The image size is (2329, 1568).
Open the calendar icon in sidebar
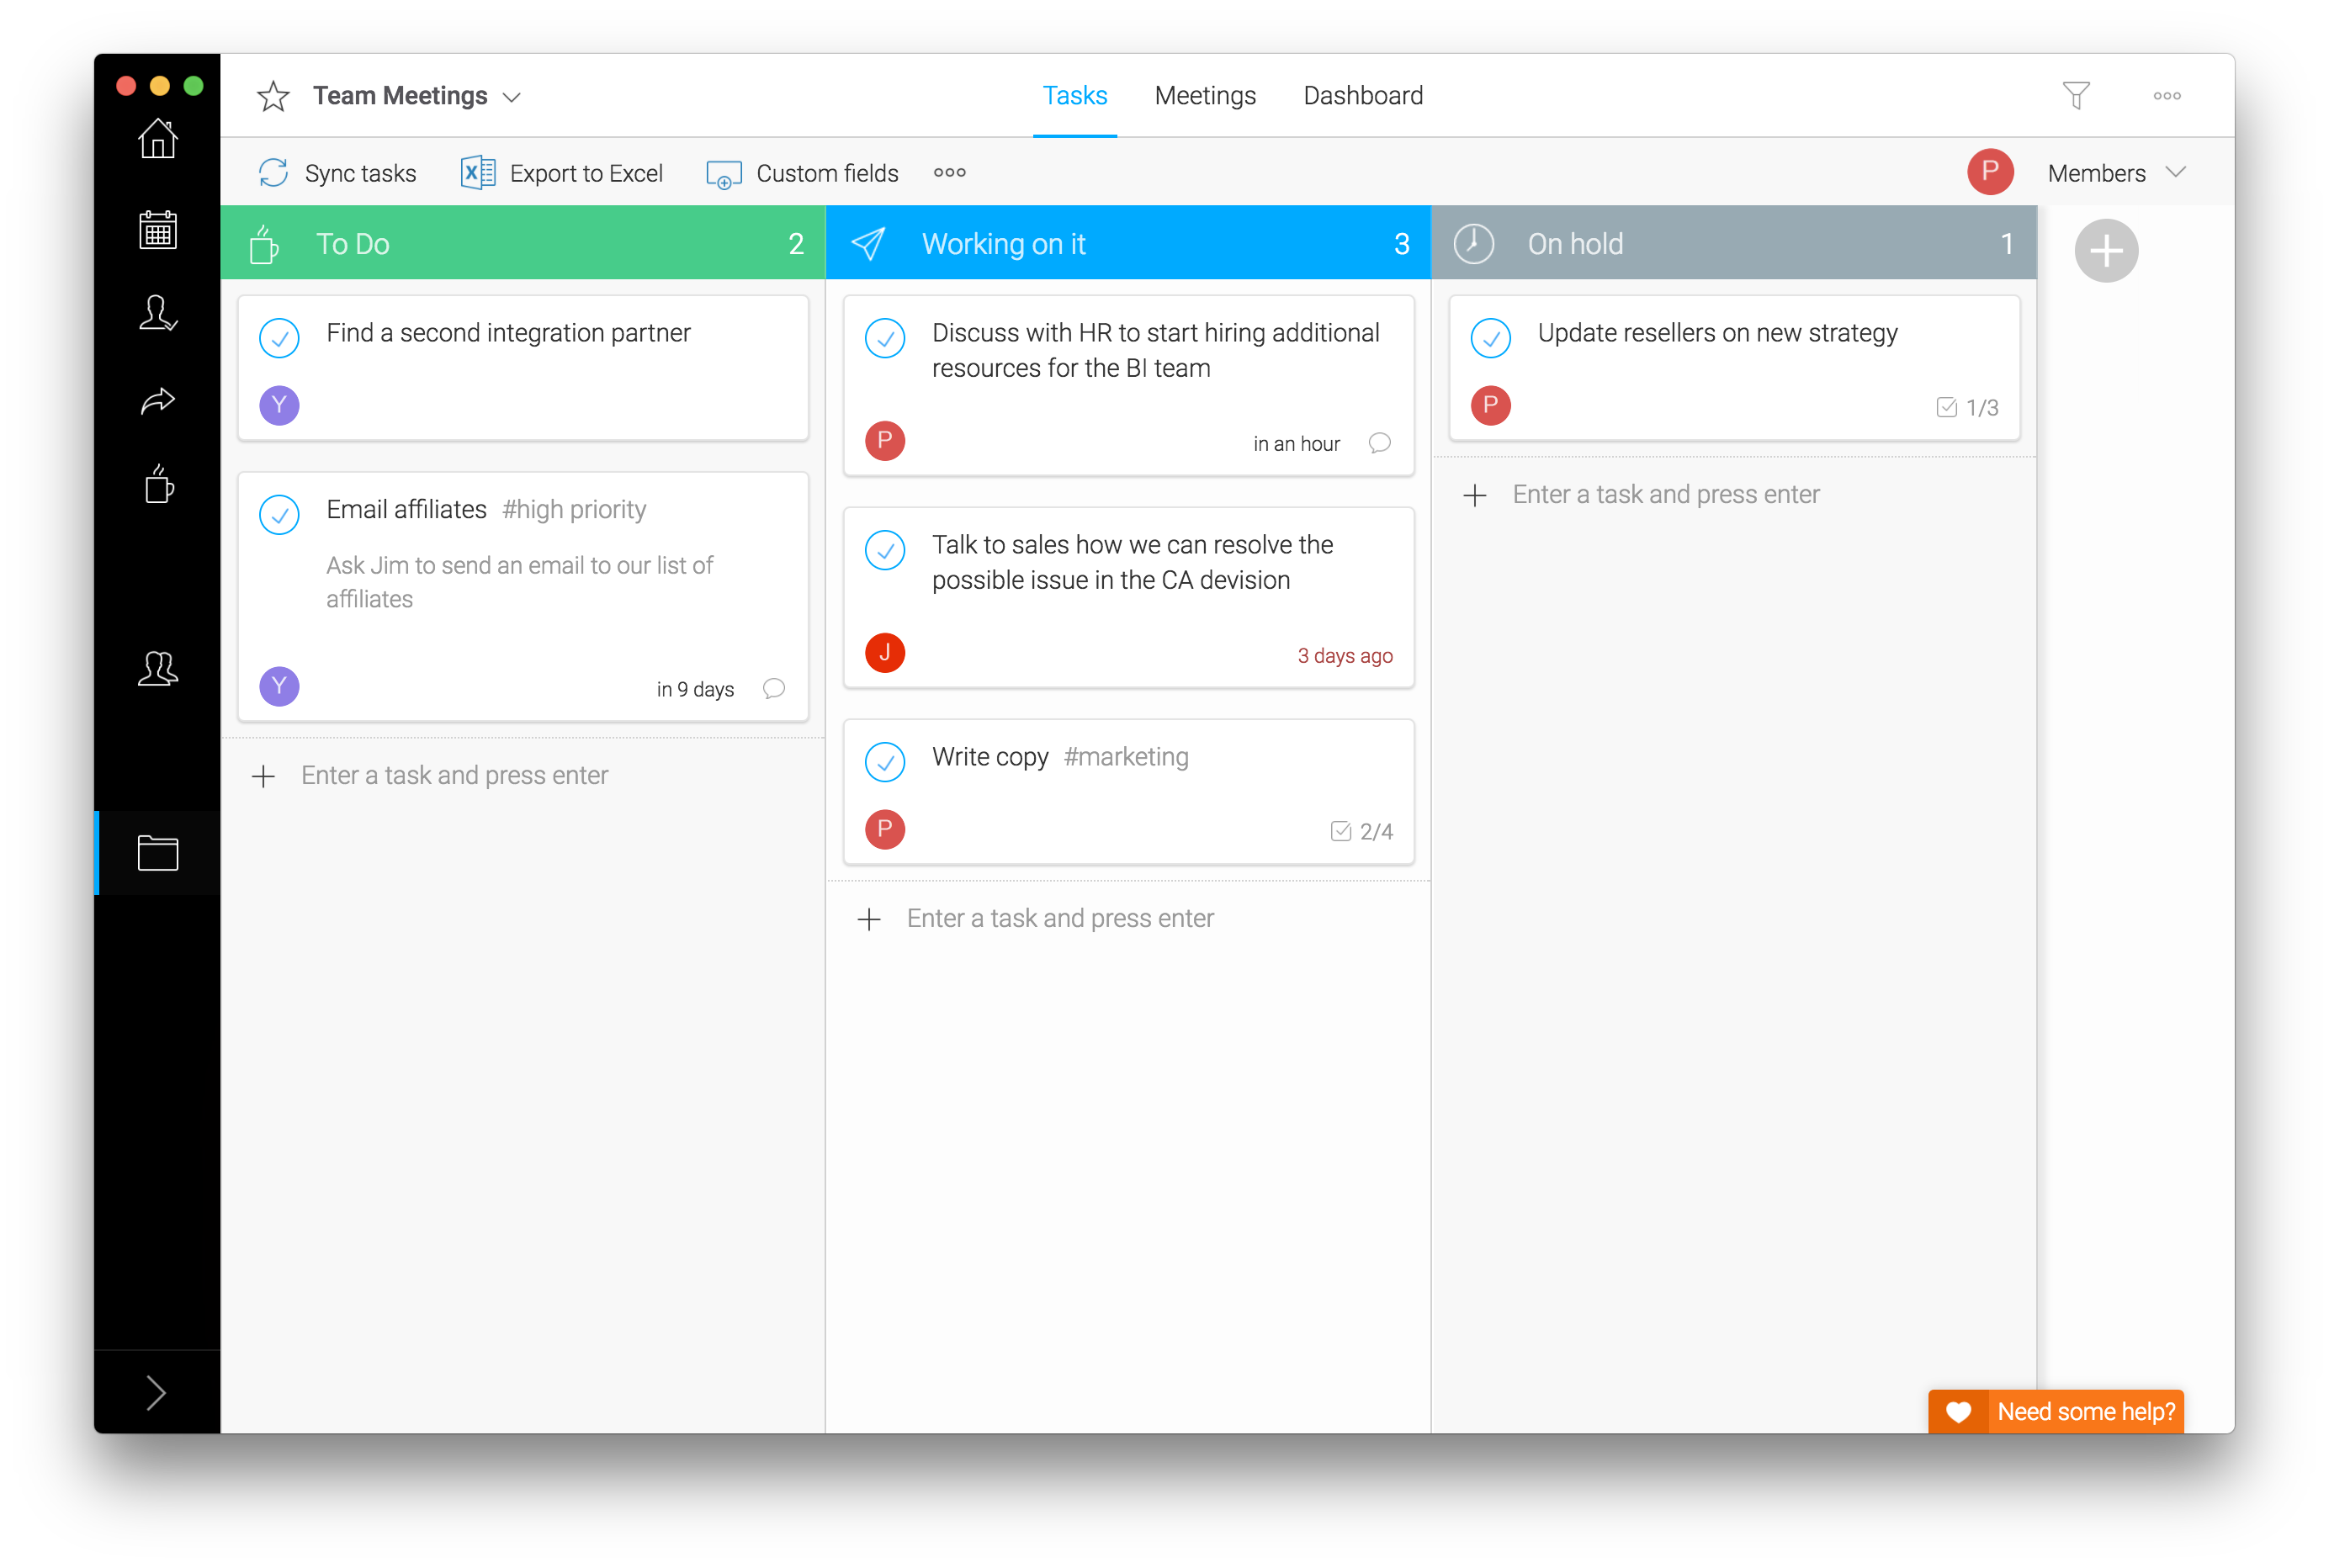[157, 230]
